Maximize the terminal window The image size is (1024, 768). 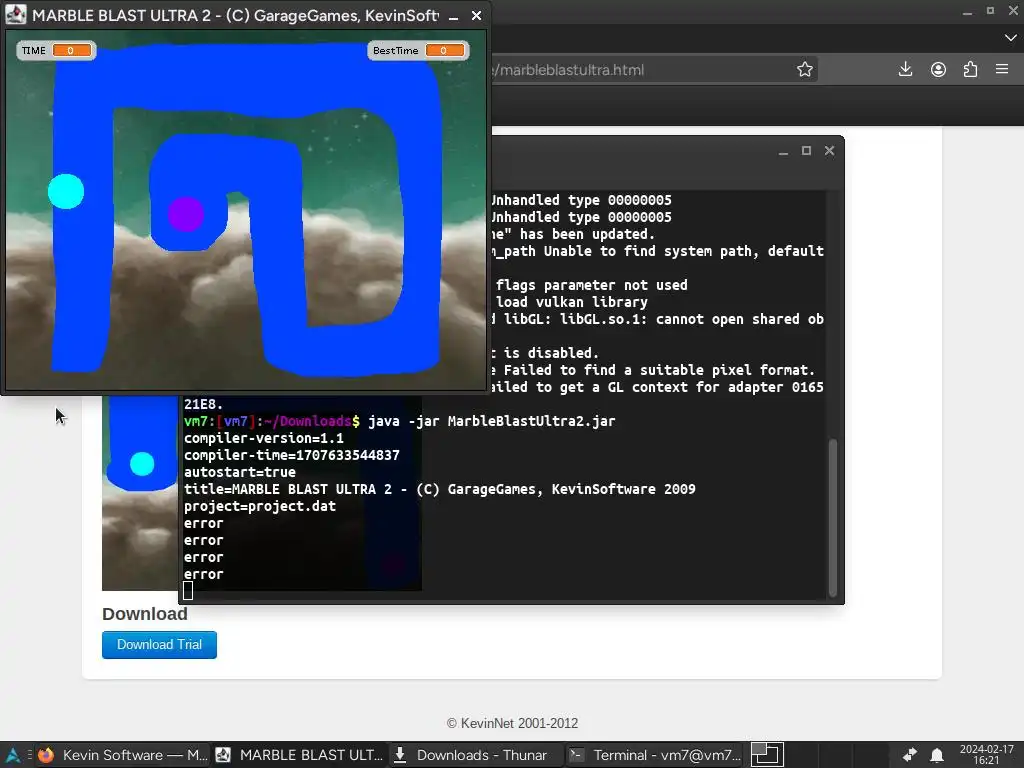(x=807, y=151)
